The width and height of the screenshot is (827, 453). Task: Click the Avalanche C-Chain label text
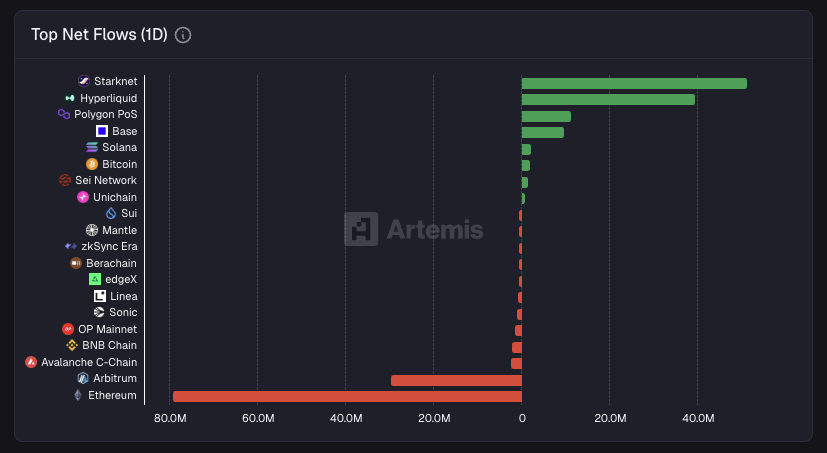coord(89,362)
